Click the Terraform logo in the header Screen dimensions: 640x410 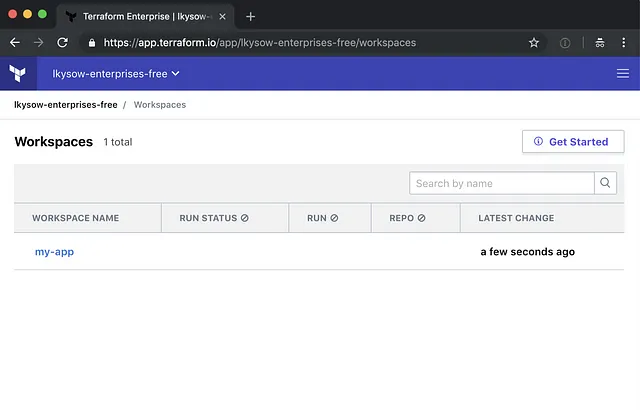[x=18, y=73]
